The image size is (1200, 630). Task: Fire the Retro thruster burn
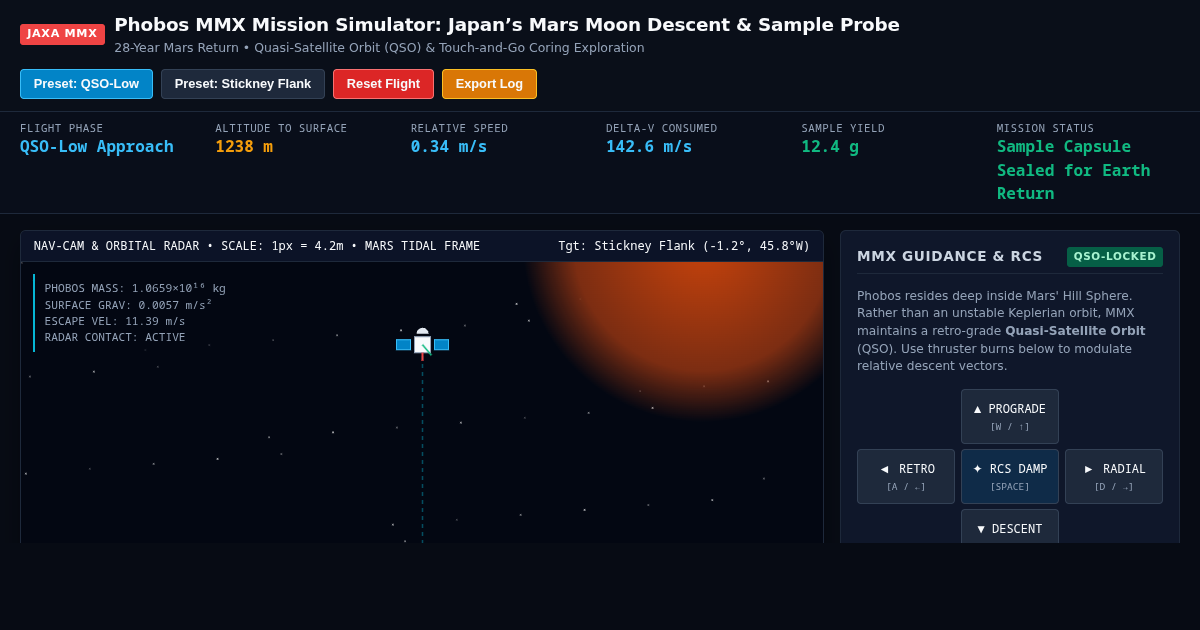point(906,476)
